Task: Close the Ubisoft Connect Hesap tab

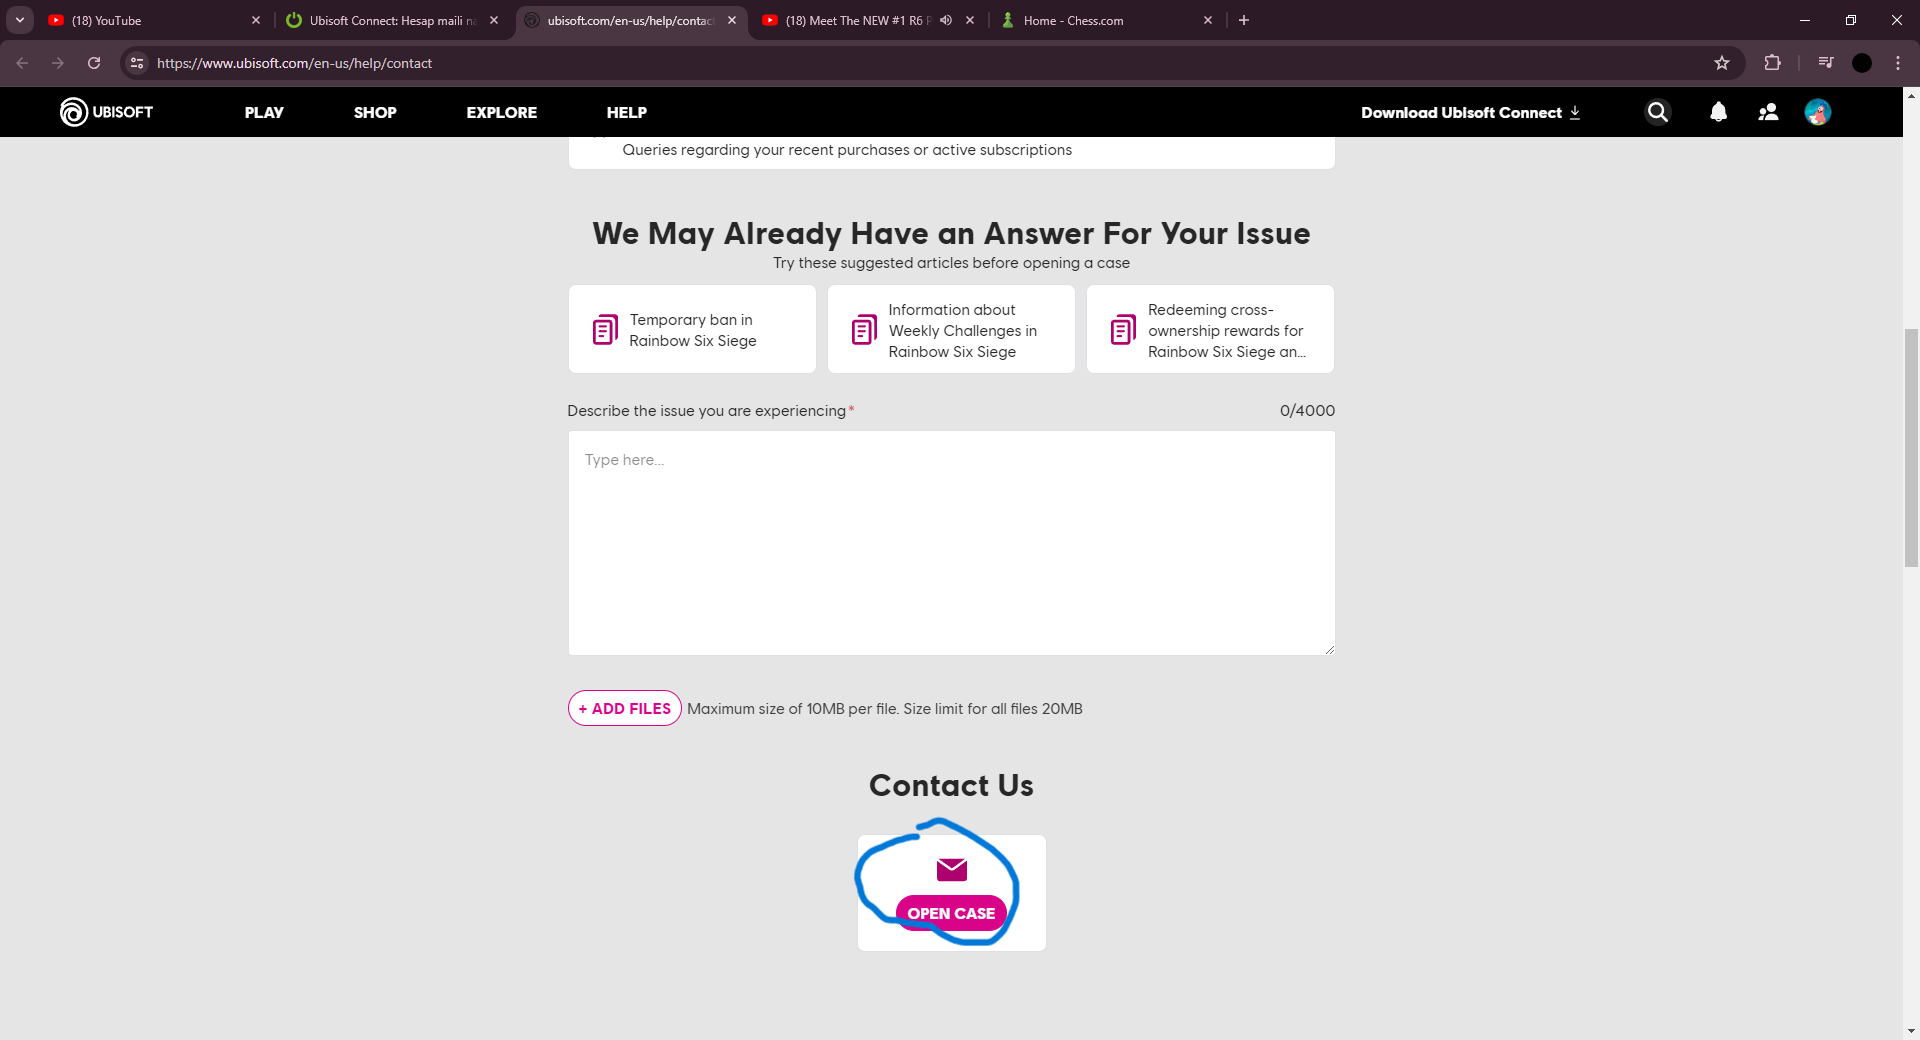Action: [494, 20]
